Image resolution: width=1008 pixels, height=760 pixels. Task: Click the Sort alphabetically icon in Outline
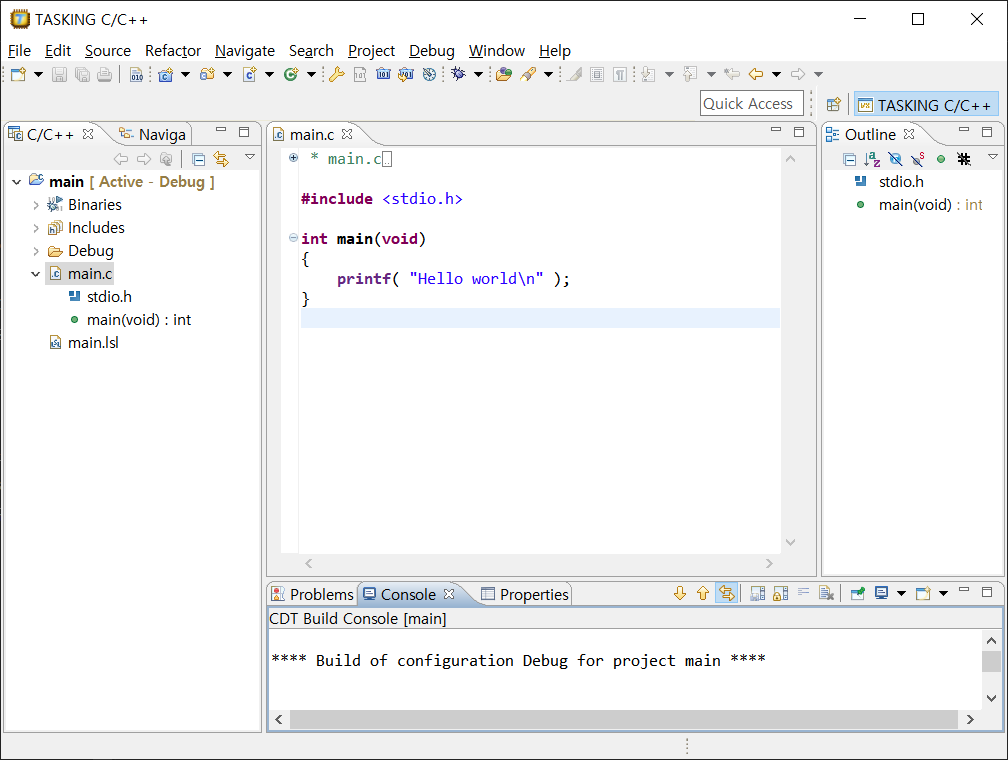(x=872, y=159)
